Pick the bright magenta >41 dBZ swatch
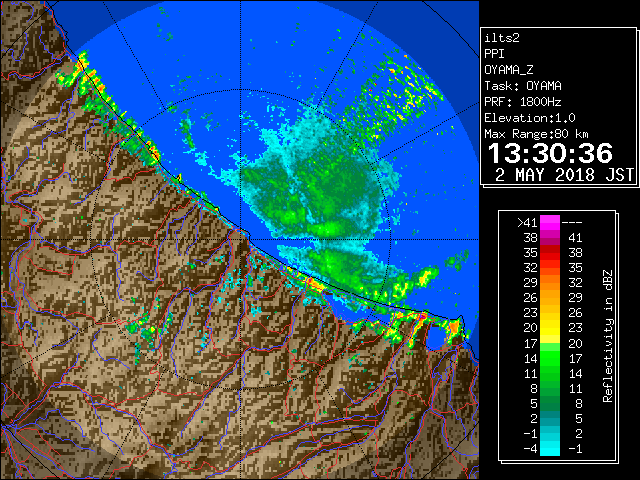The width and height of the screenshot is (640, 480). [550, 223]
